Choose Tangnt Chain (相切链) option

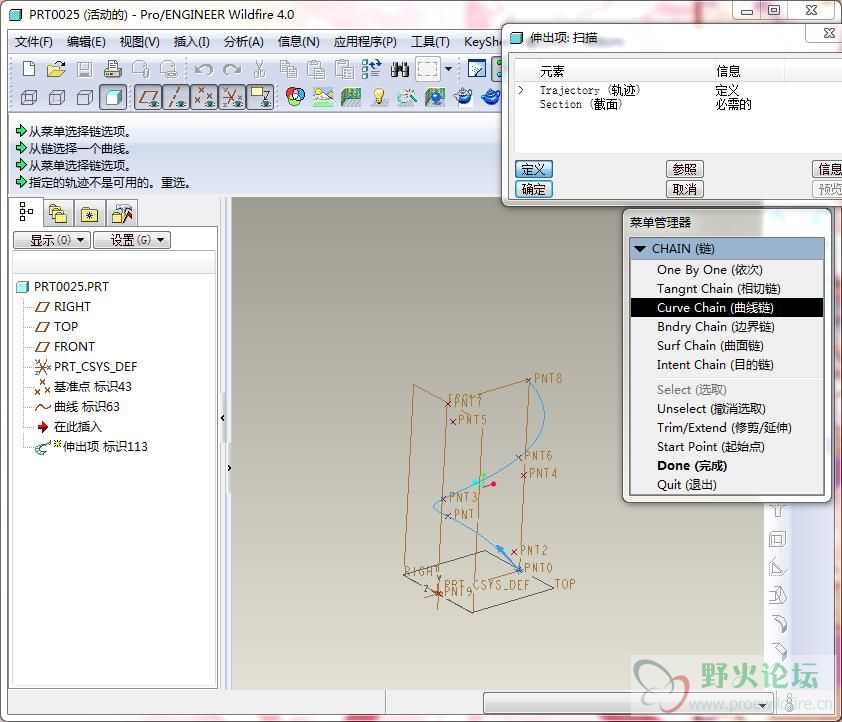(727, 289)
